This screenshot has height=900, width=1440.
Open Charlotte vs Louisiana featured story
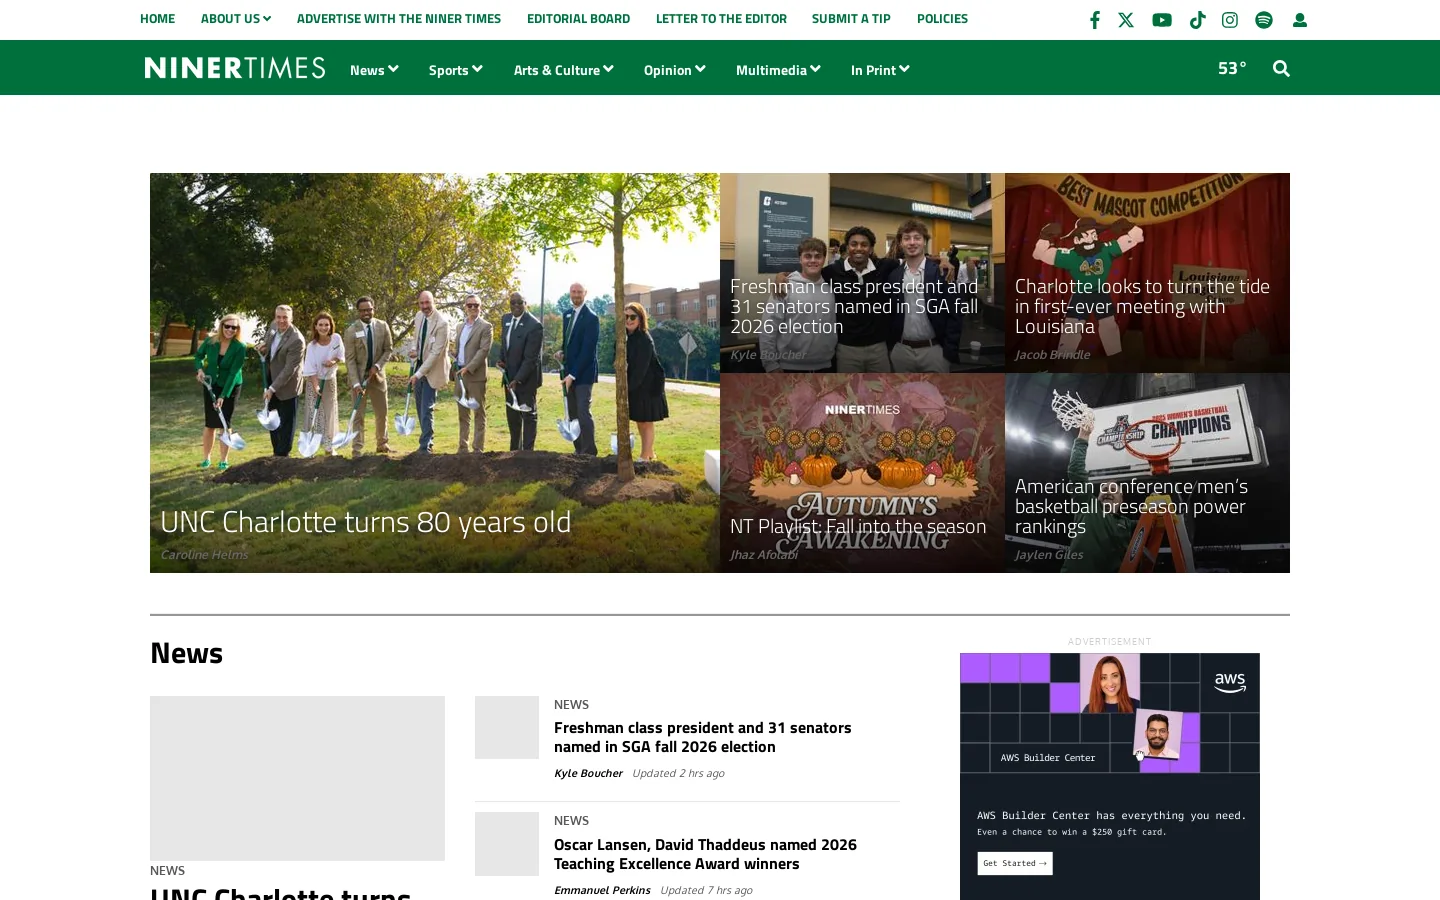[x=1142, y=306]
